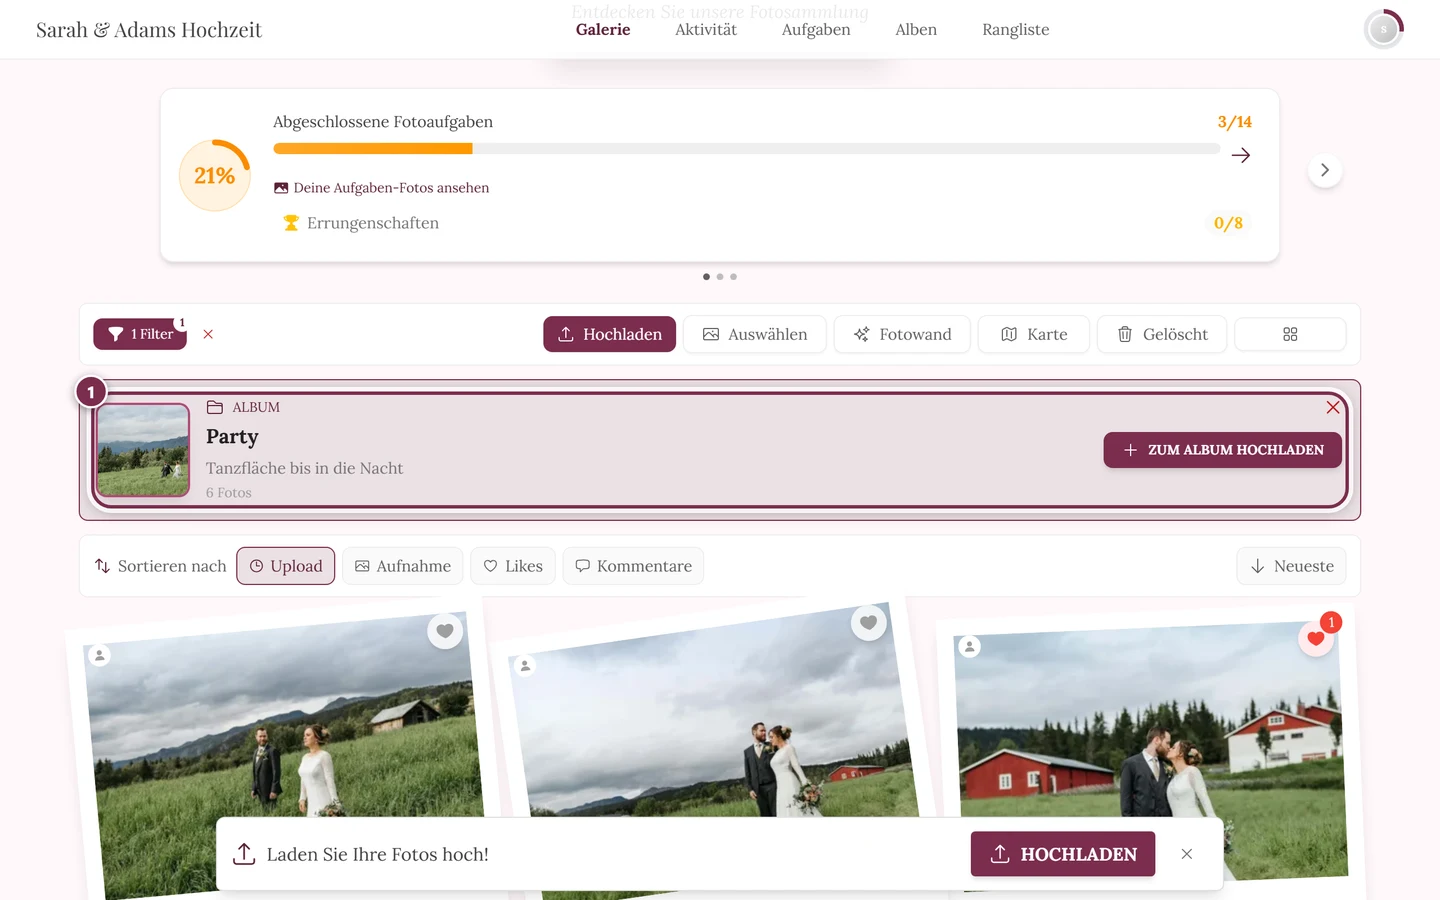The height and width of the screenshot is (900, 1440).
Task: Unlike the third photo with red heart
Action: click(x=1316, y=639)
